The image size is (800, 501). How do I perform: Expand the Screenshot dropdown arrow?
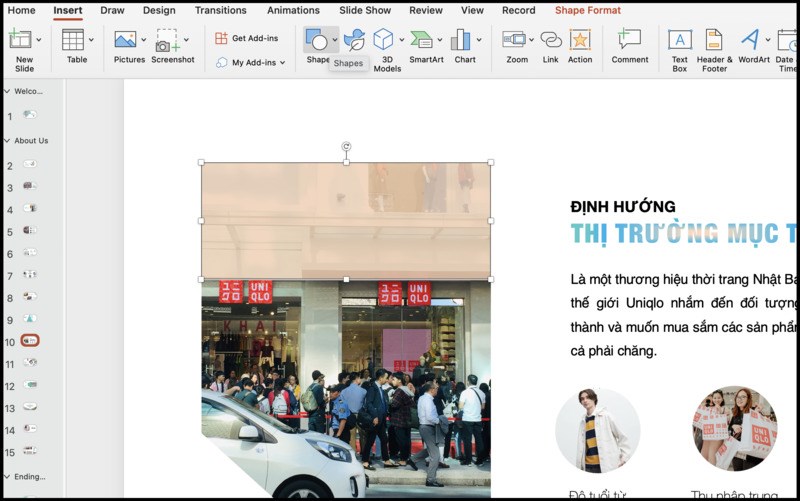[x=186, y=39]
